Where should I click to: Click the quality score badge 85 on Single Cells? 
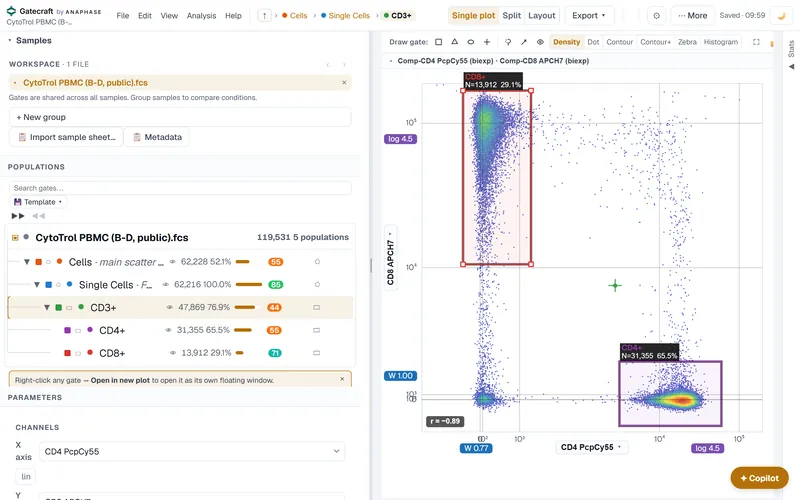point(276,284)
